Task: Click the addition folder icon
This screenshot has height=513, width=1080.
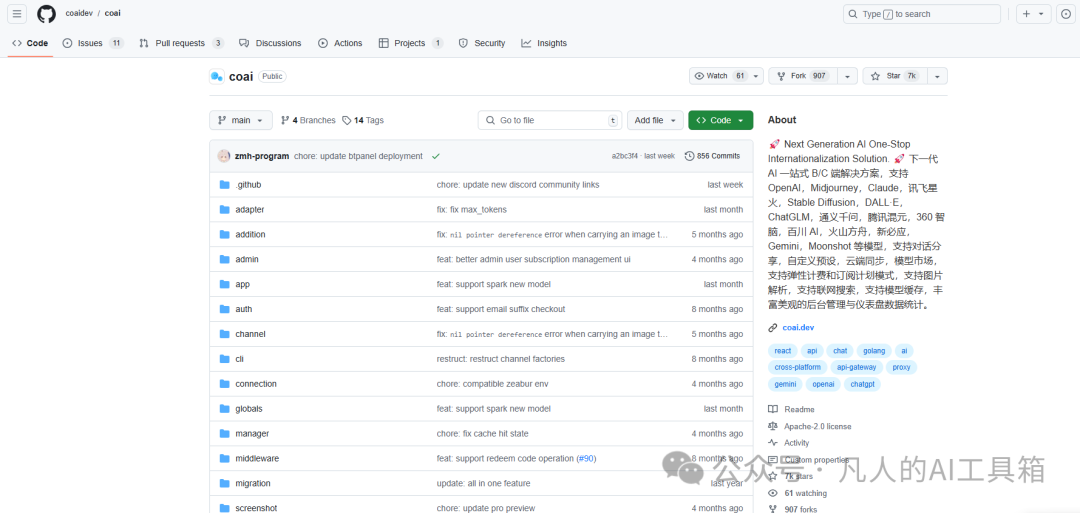Action: pyautogui.click(x=224, y=234)
